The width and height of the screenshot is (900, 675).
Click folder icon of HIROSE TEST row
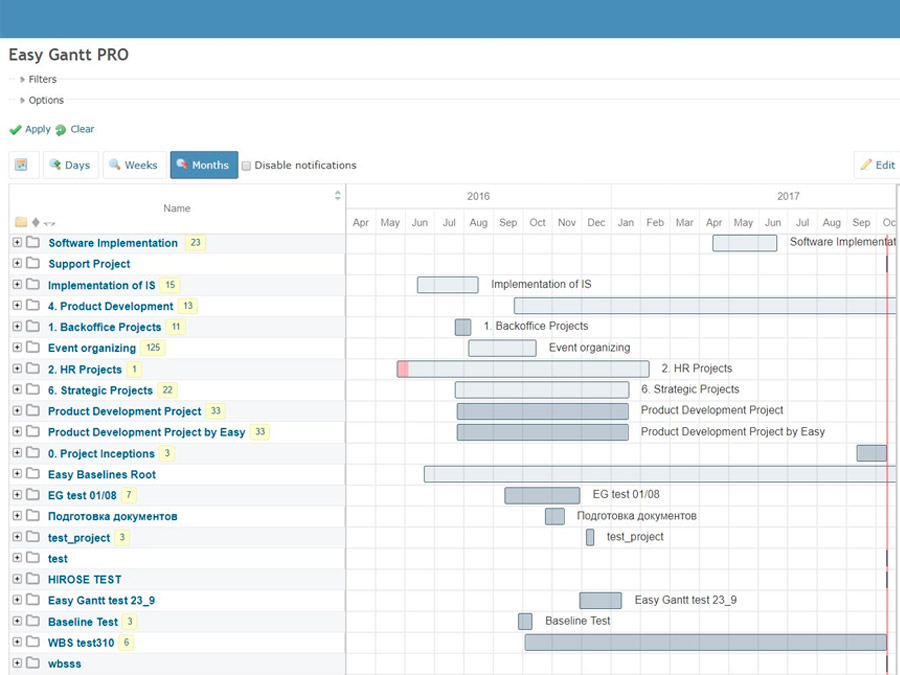pyautogui.click(x=33, y=579)
